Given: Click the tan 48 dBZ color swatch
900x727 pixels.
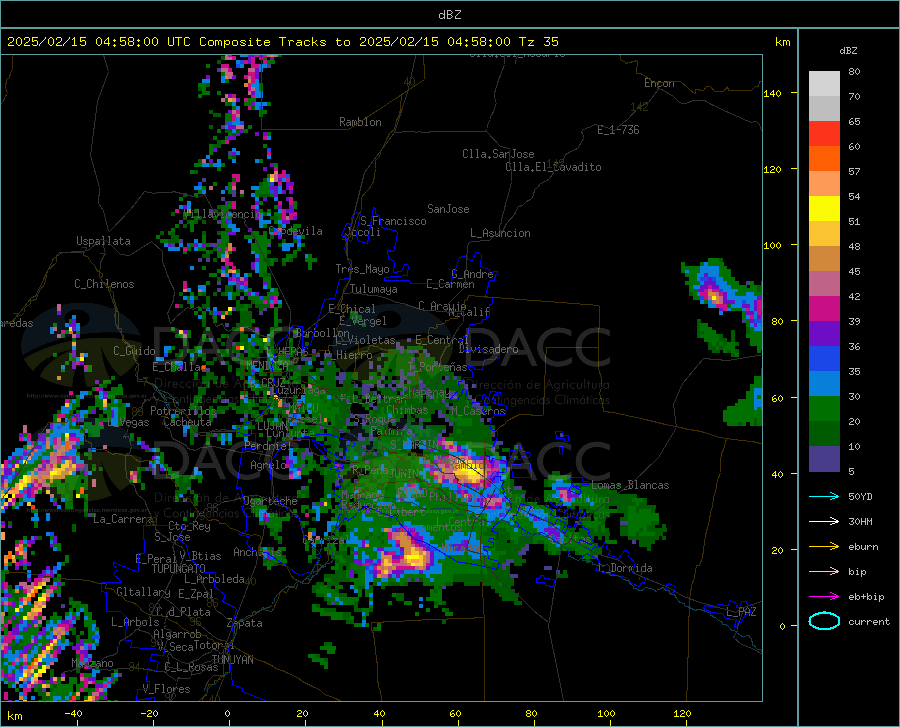Looking at the screenshot, I should pyautogui.click(x=824, y=258).
